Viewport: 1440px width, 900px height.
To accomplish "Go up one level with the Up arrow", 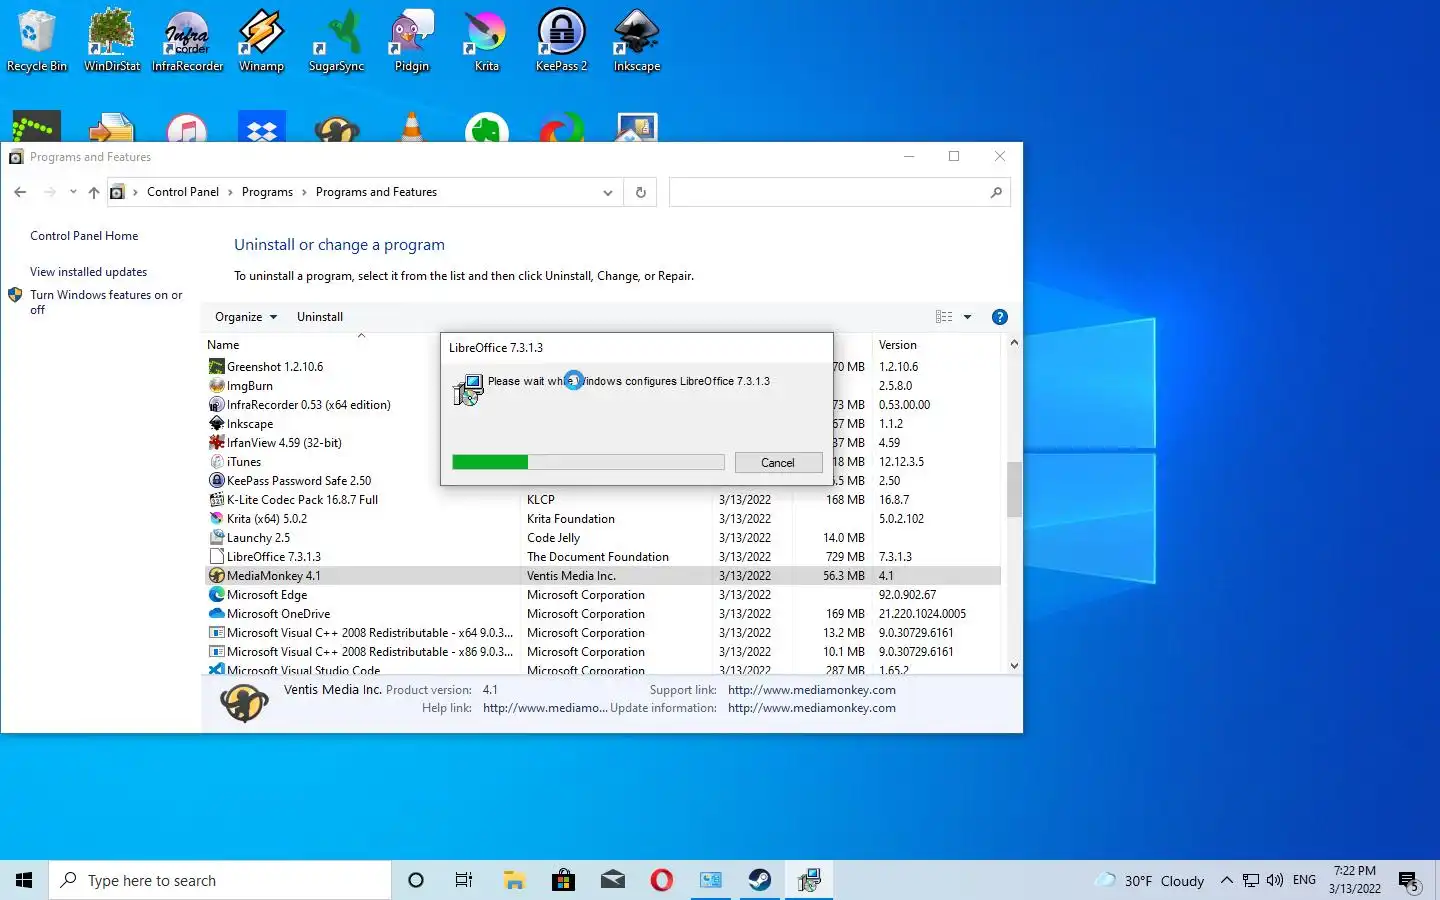I will [x=94, y=192].
